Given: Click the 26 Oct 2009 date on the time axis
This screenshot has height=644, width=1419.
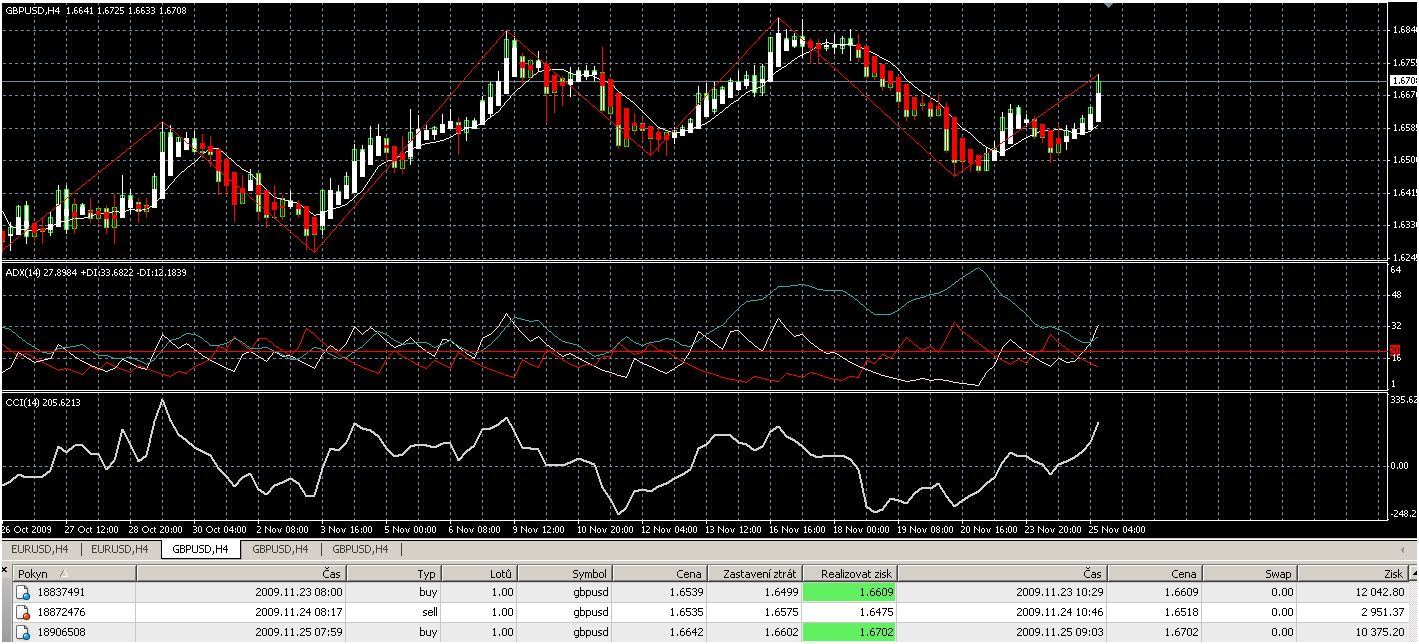Looking at the screenshot, I should point(28,530).
